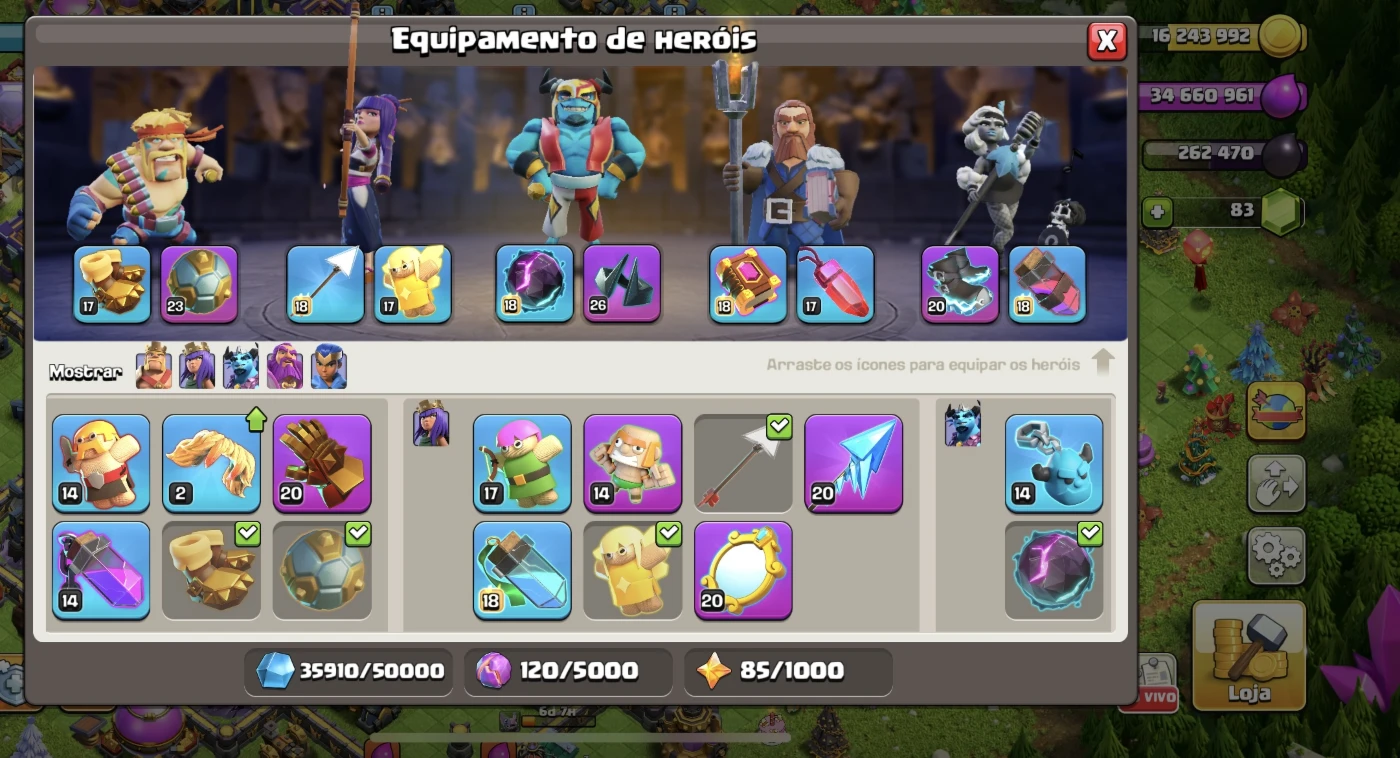Close the Equipamento de heróis window
The height and width of the screenshot is (758, 1400).
1107,40
